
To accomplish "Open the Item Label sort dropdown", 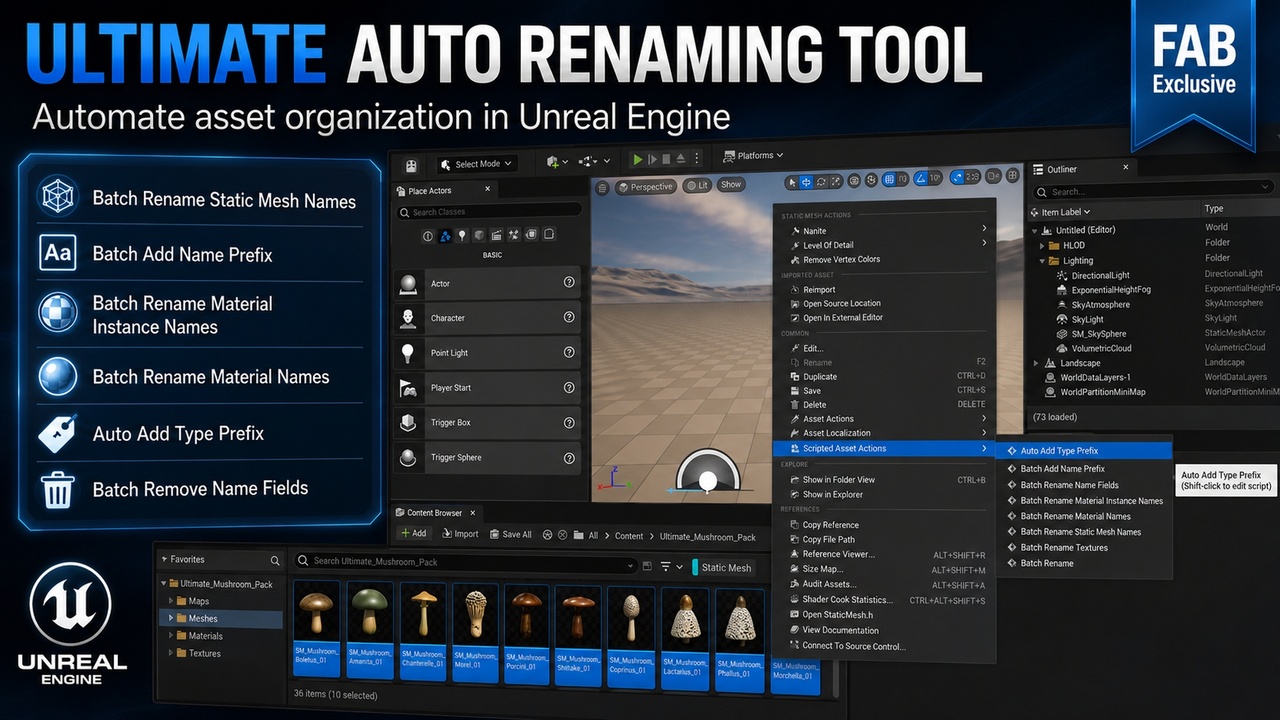I will coord(1066,212).
